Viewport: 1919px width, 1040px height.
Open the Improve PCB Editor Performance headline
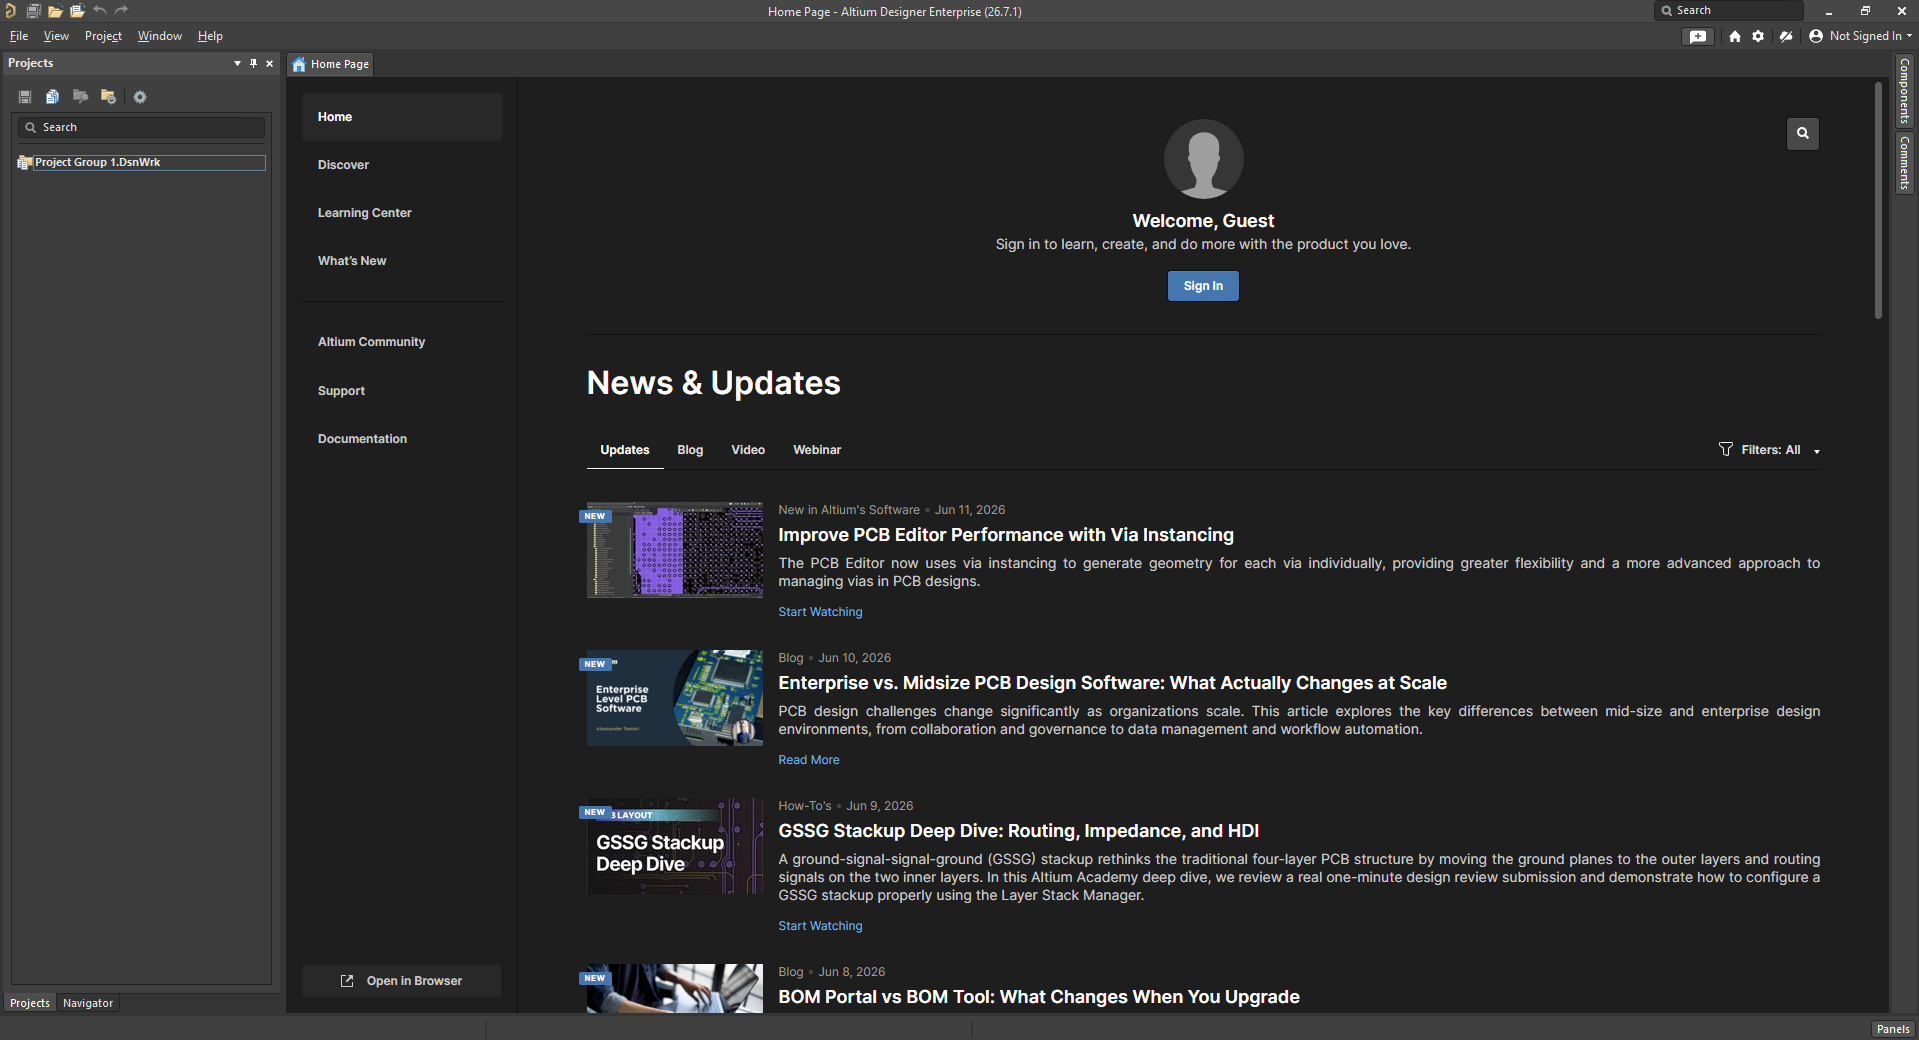(1006, 535)
